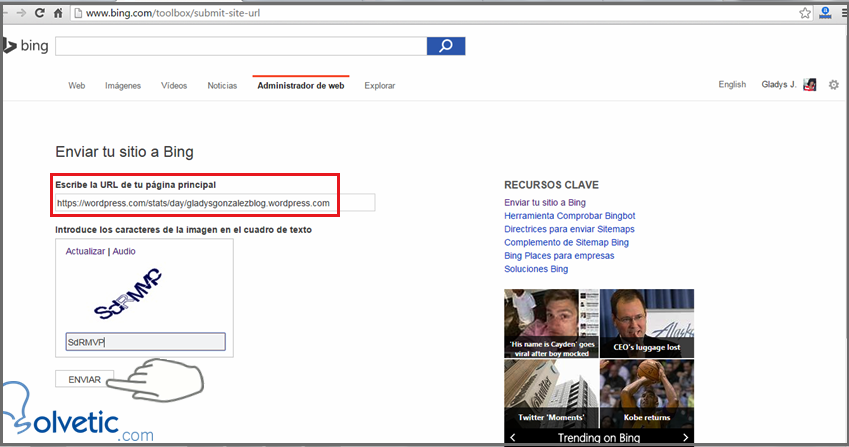Open 'His name is Cayden' trending thumbnail
The height and width of the screenshot is (447, 849).
[551, 323]
